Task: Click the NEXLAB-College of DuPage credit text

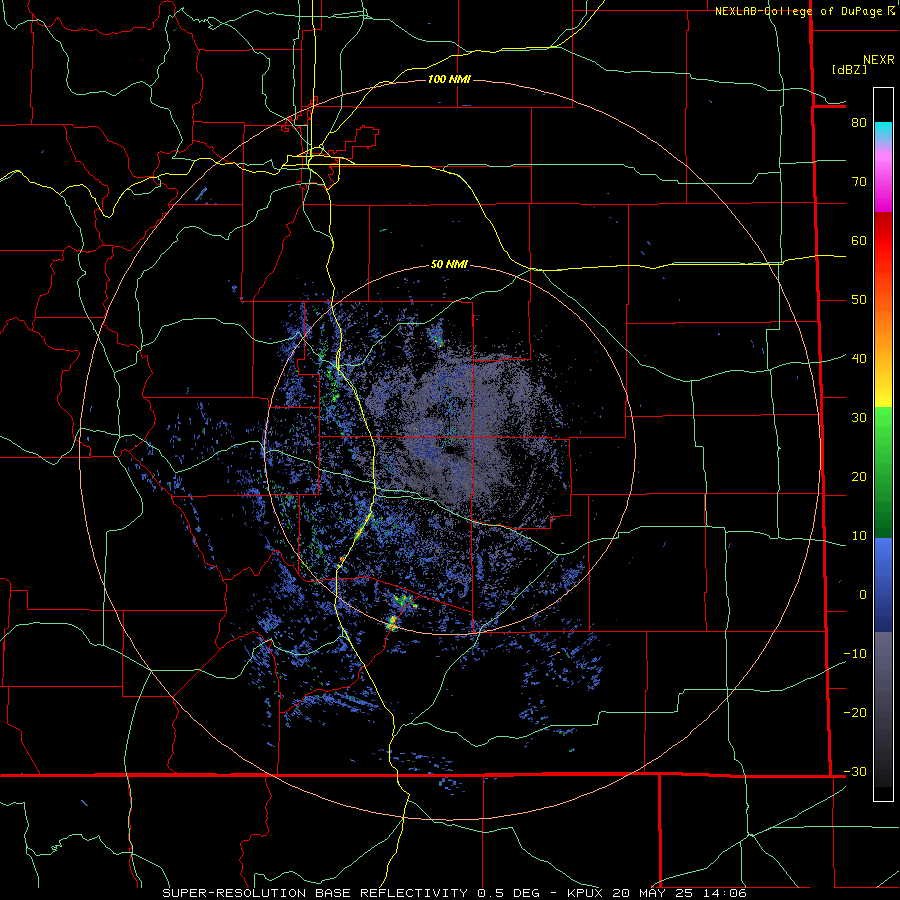Action: tap(798, 11)
